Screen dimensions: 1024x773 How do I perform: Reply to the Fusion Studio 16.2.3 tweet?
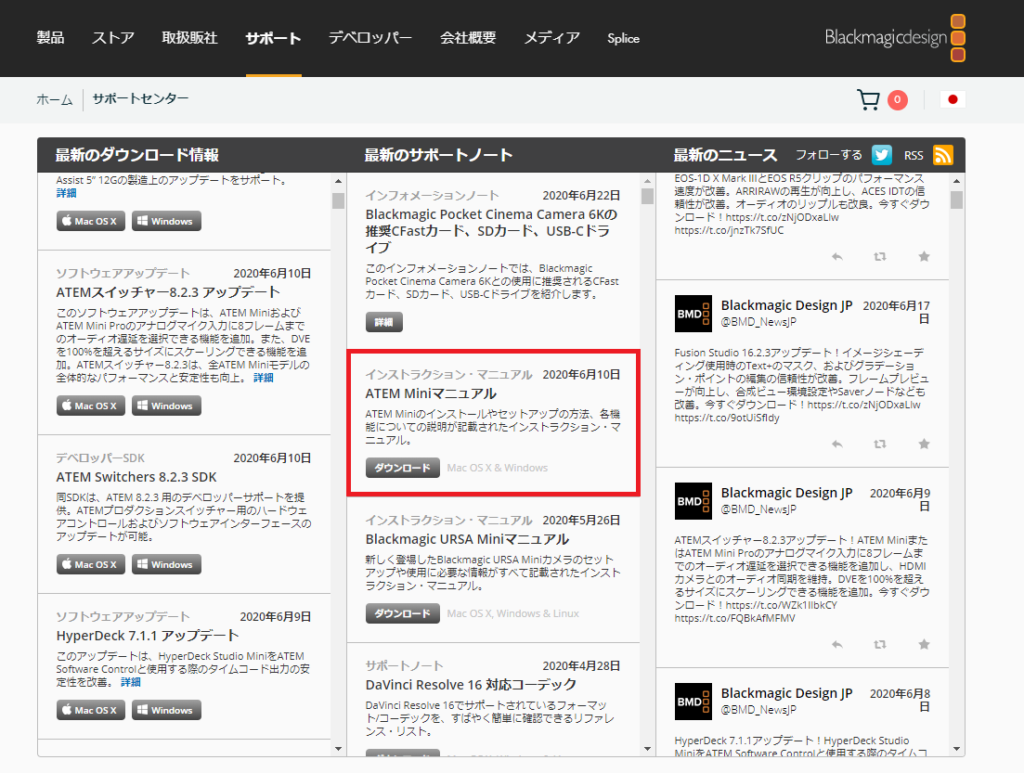click(x=837, y=444)
